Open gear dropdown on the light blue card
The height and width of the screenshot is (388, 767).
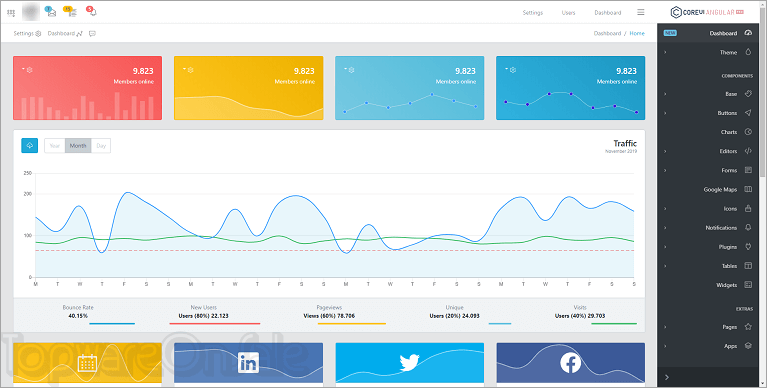(x=349, y=70)
